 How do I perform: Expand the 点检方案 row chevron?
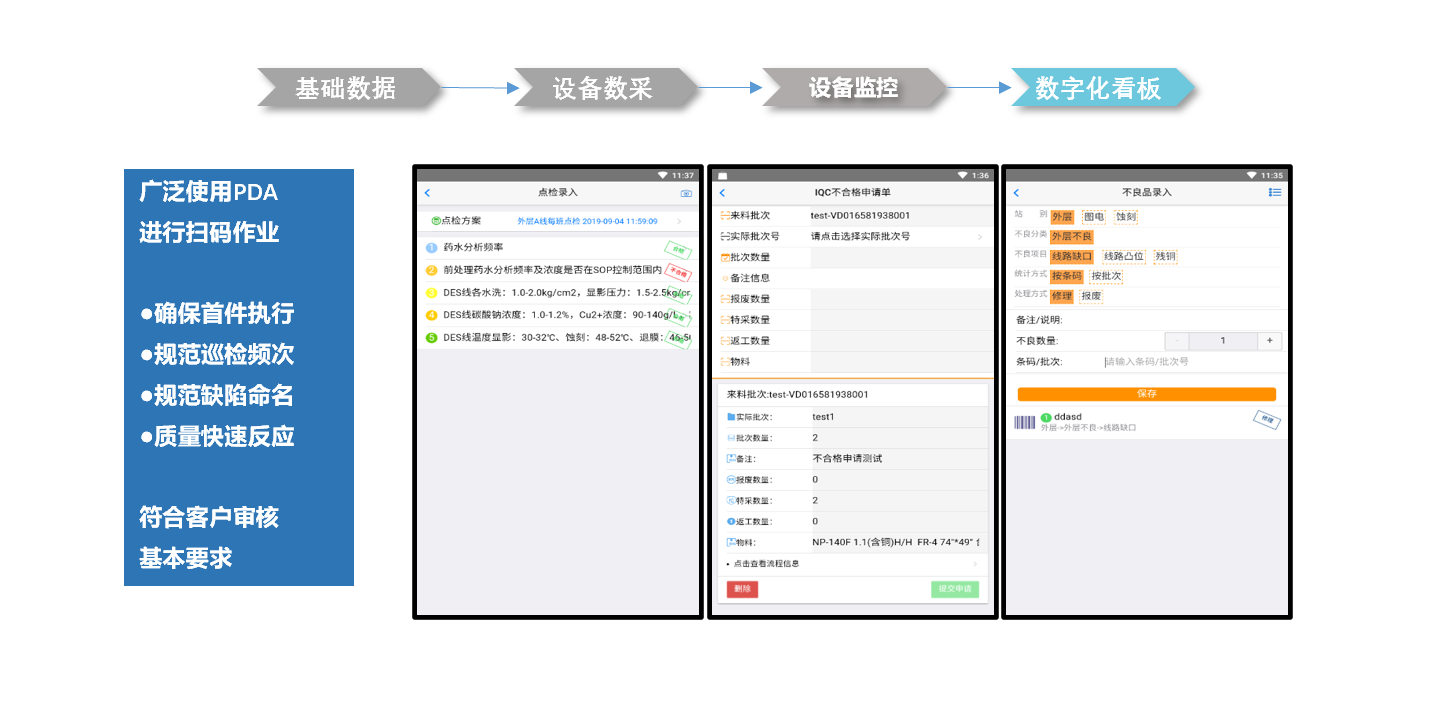click(679, 221)
